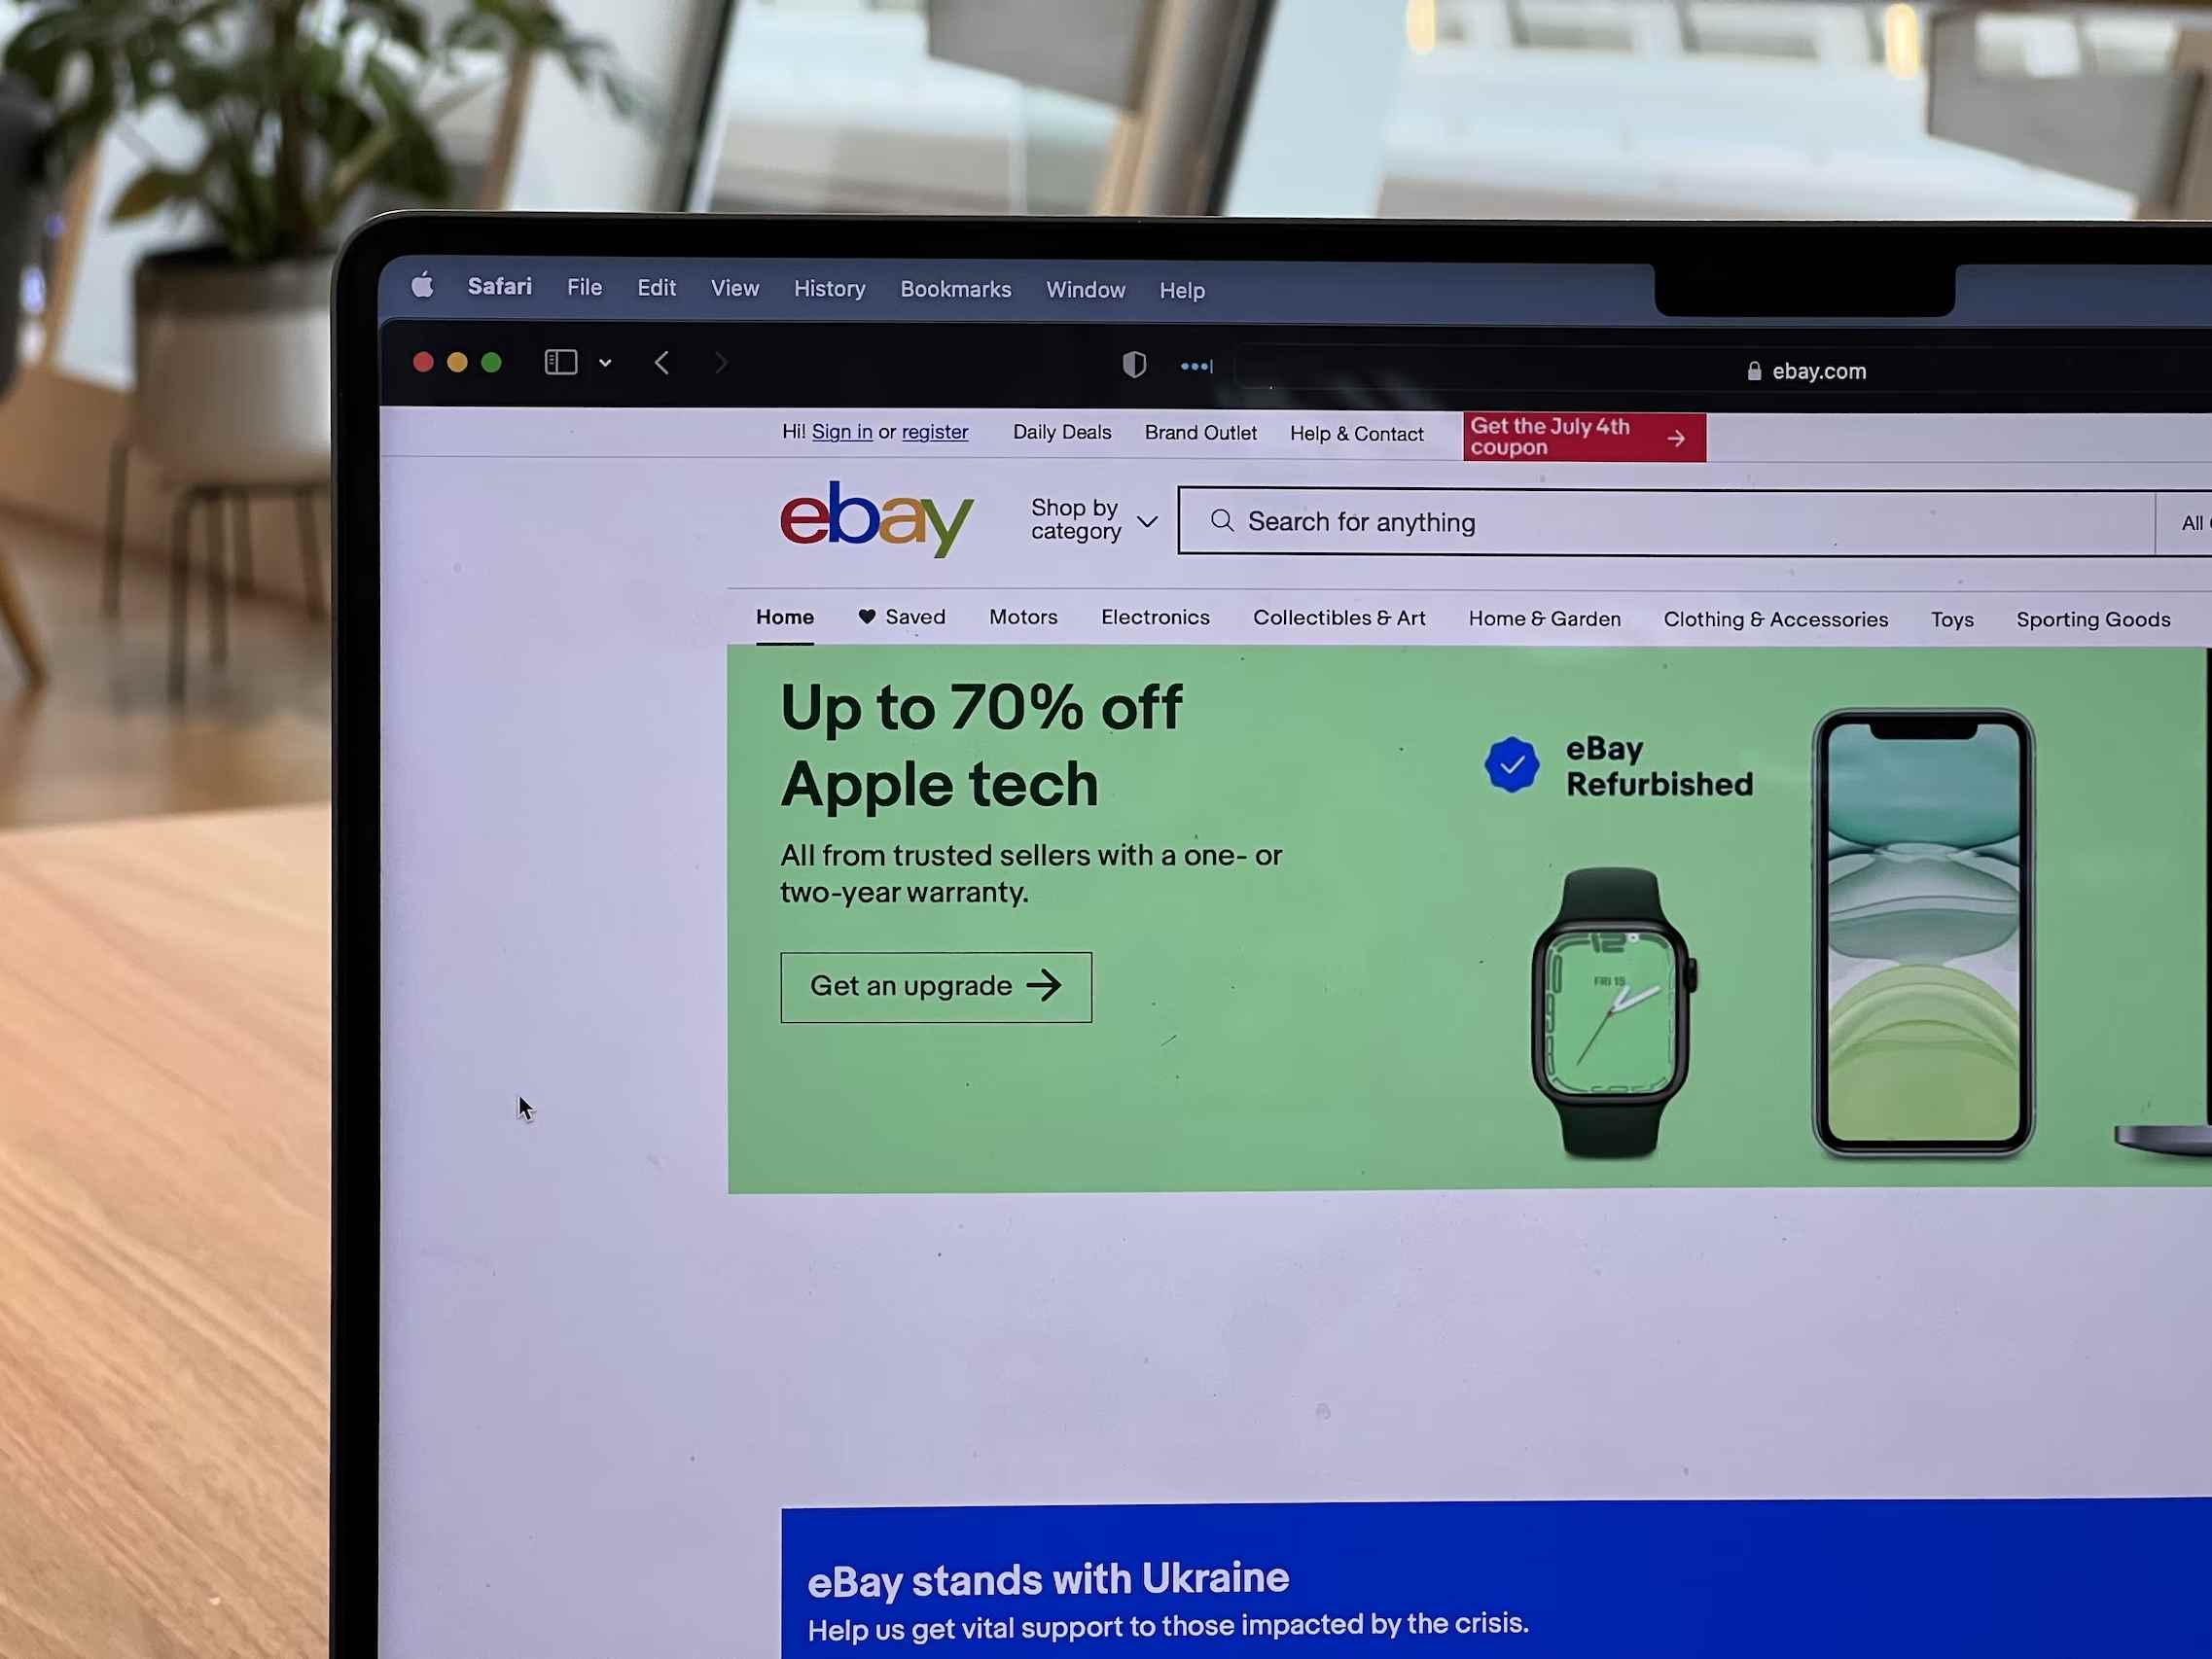Click the Get the July 4th coupon button
Viewport: 2212px width, 1659px height.
pyautogui.click(x=1578, y=438)
